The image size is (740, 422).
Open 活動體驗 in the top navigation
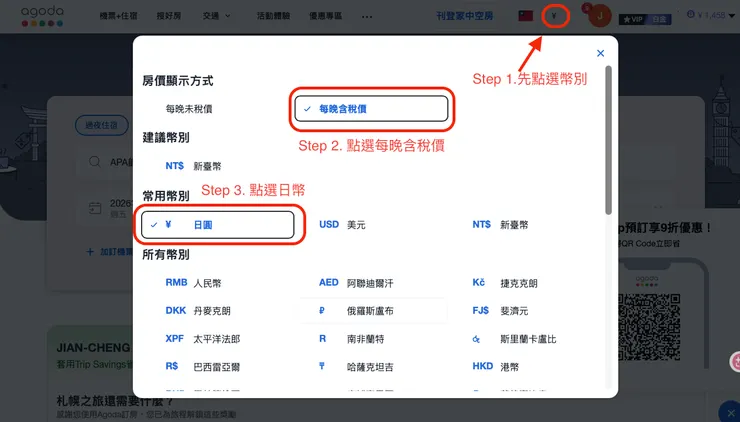(x=273, y=16)
